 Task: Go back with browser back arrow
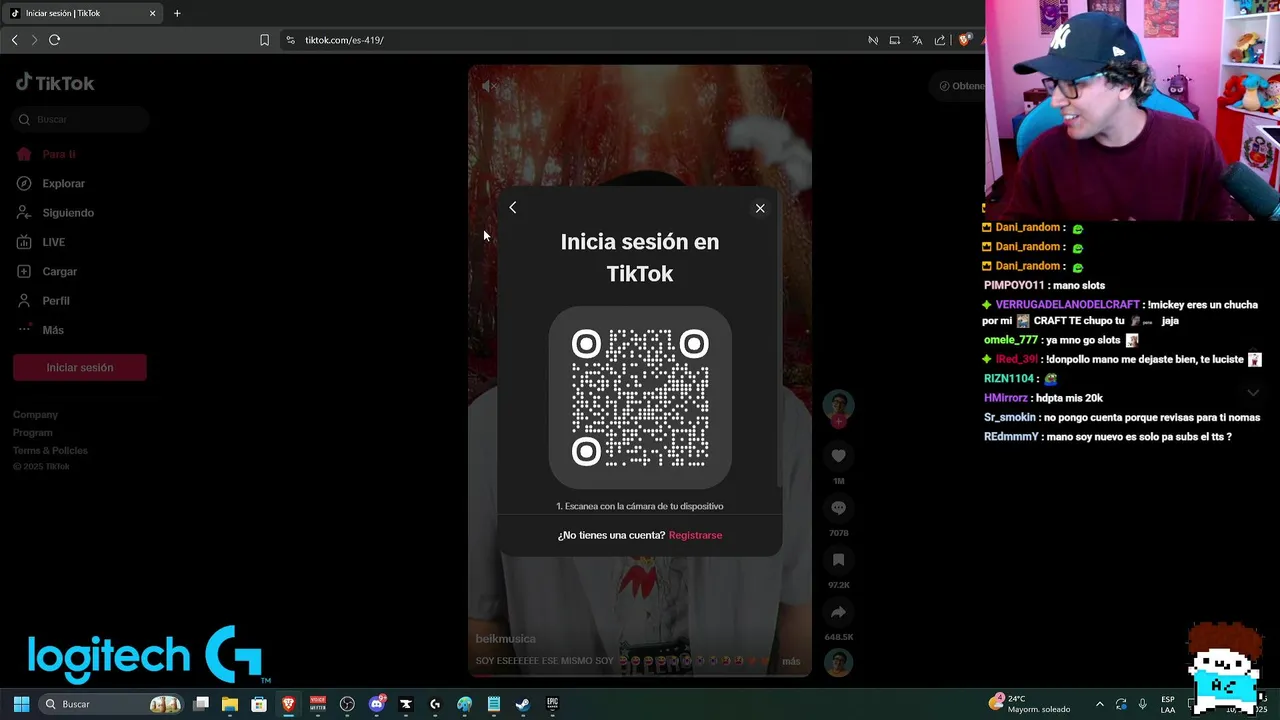pyautogui.click(x=14, y=40)
